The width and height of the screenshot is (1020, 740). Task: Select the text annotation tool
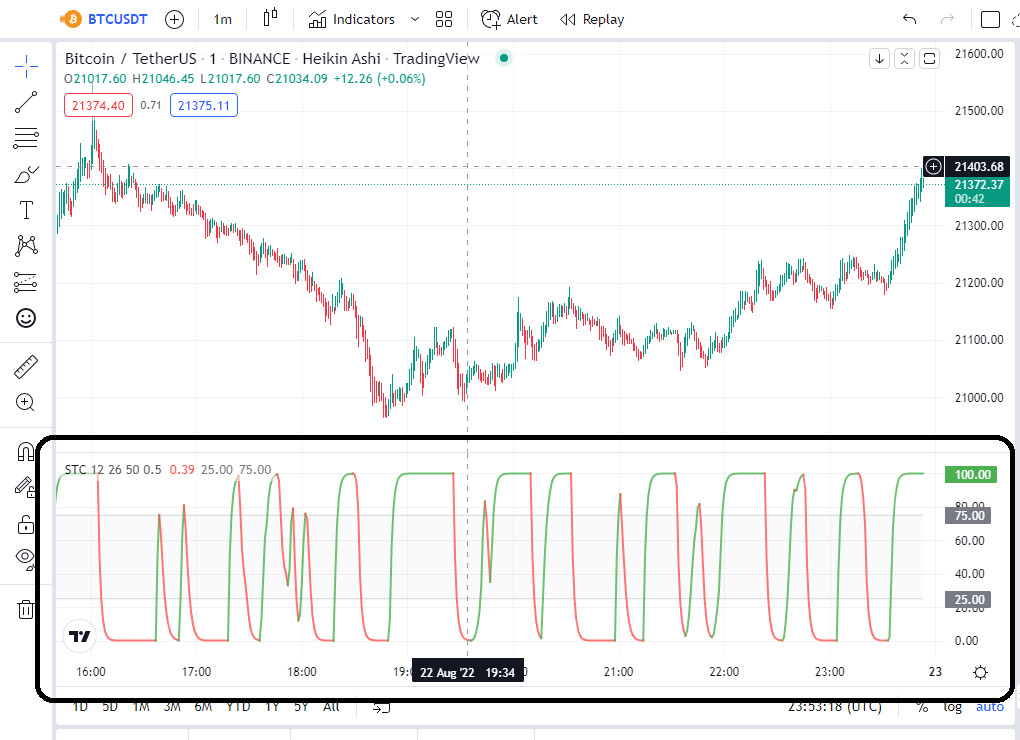(x=26, y=210)
